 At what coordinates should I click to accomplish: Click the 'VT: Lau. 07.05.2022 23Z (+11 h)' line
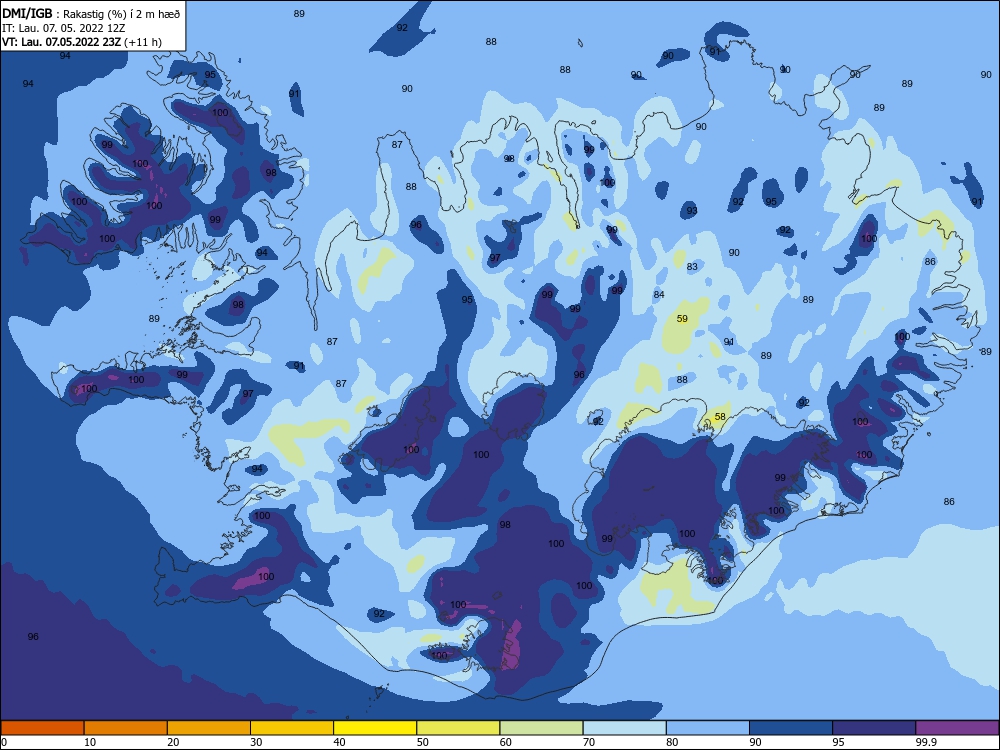click(x=82, y=42)
